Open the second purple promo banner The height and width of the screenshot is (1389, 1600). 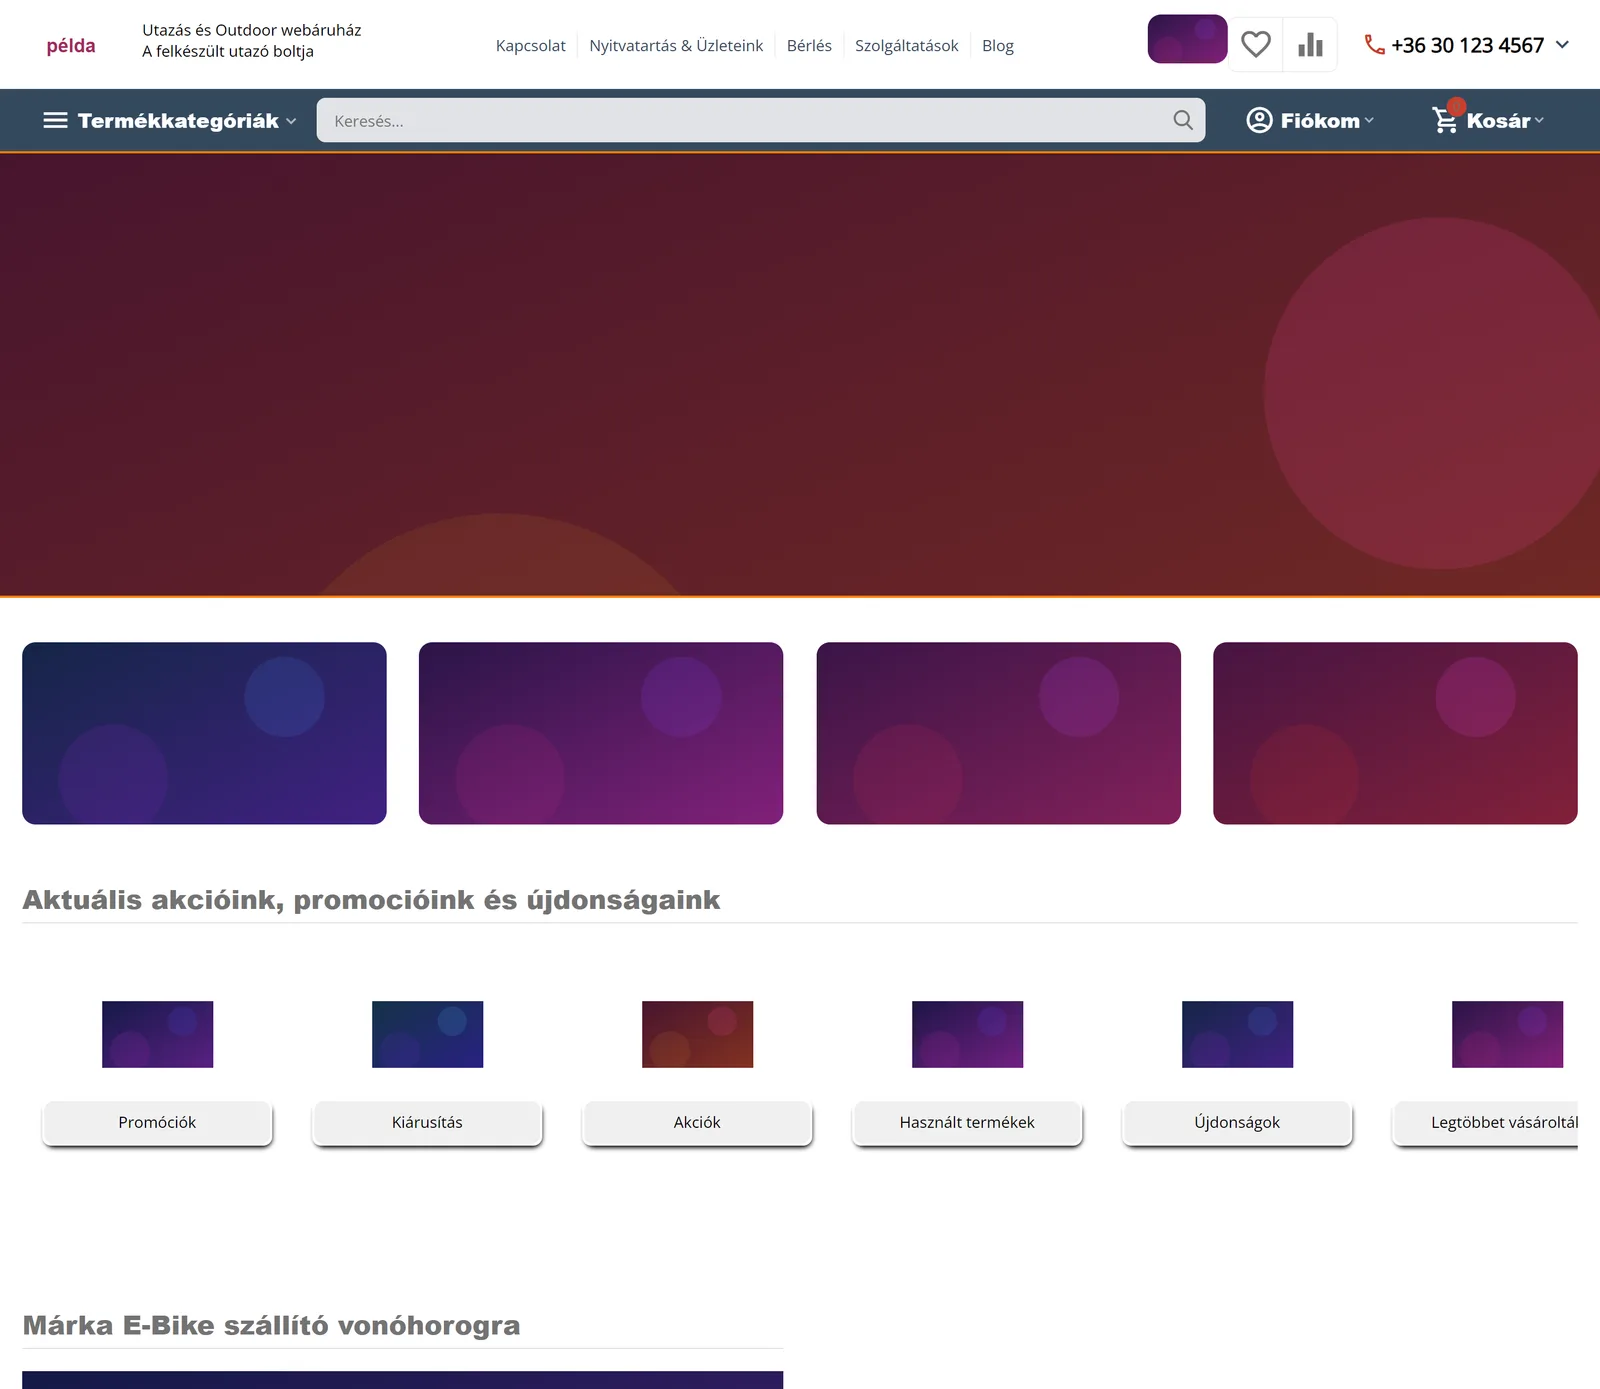point(601,733)
